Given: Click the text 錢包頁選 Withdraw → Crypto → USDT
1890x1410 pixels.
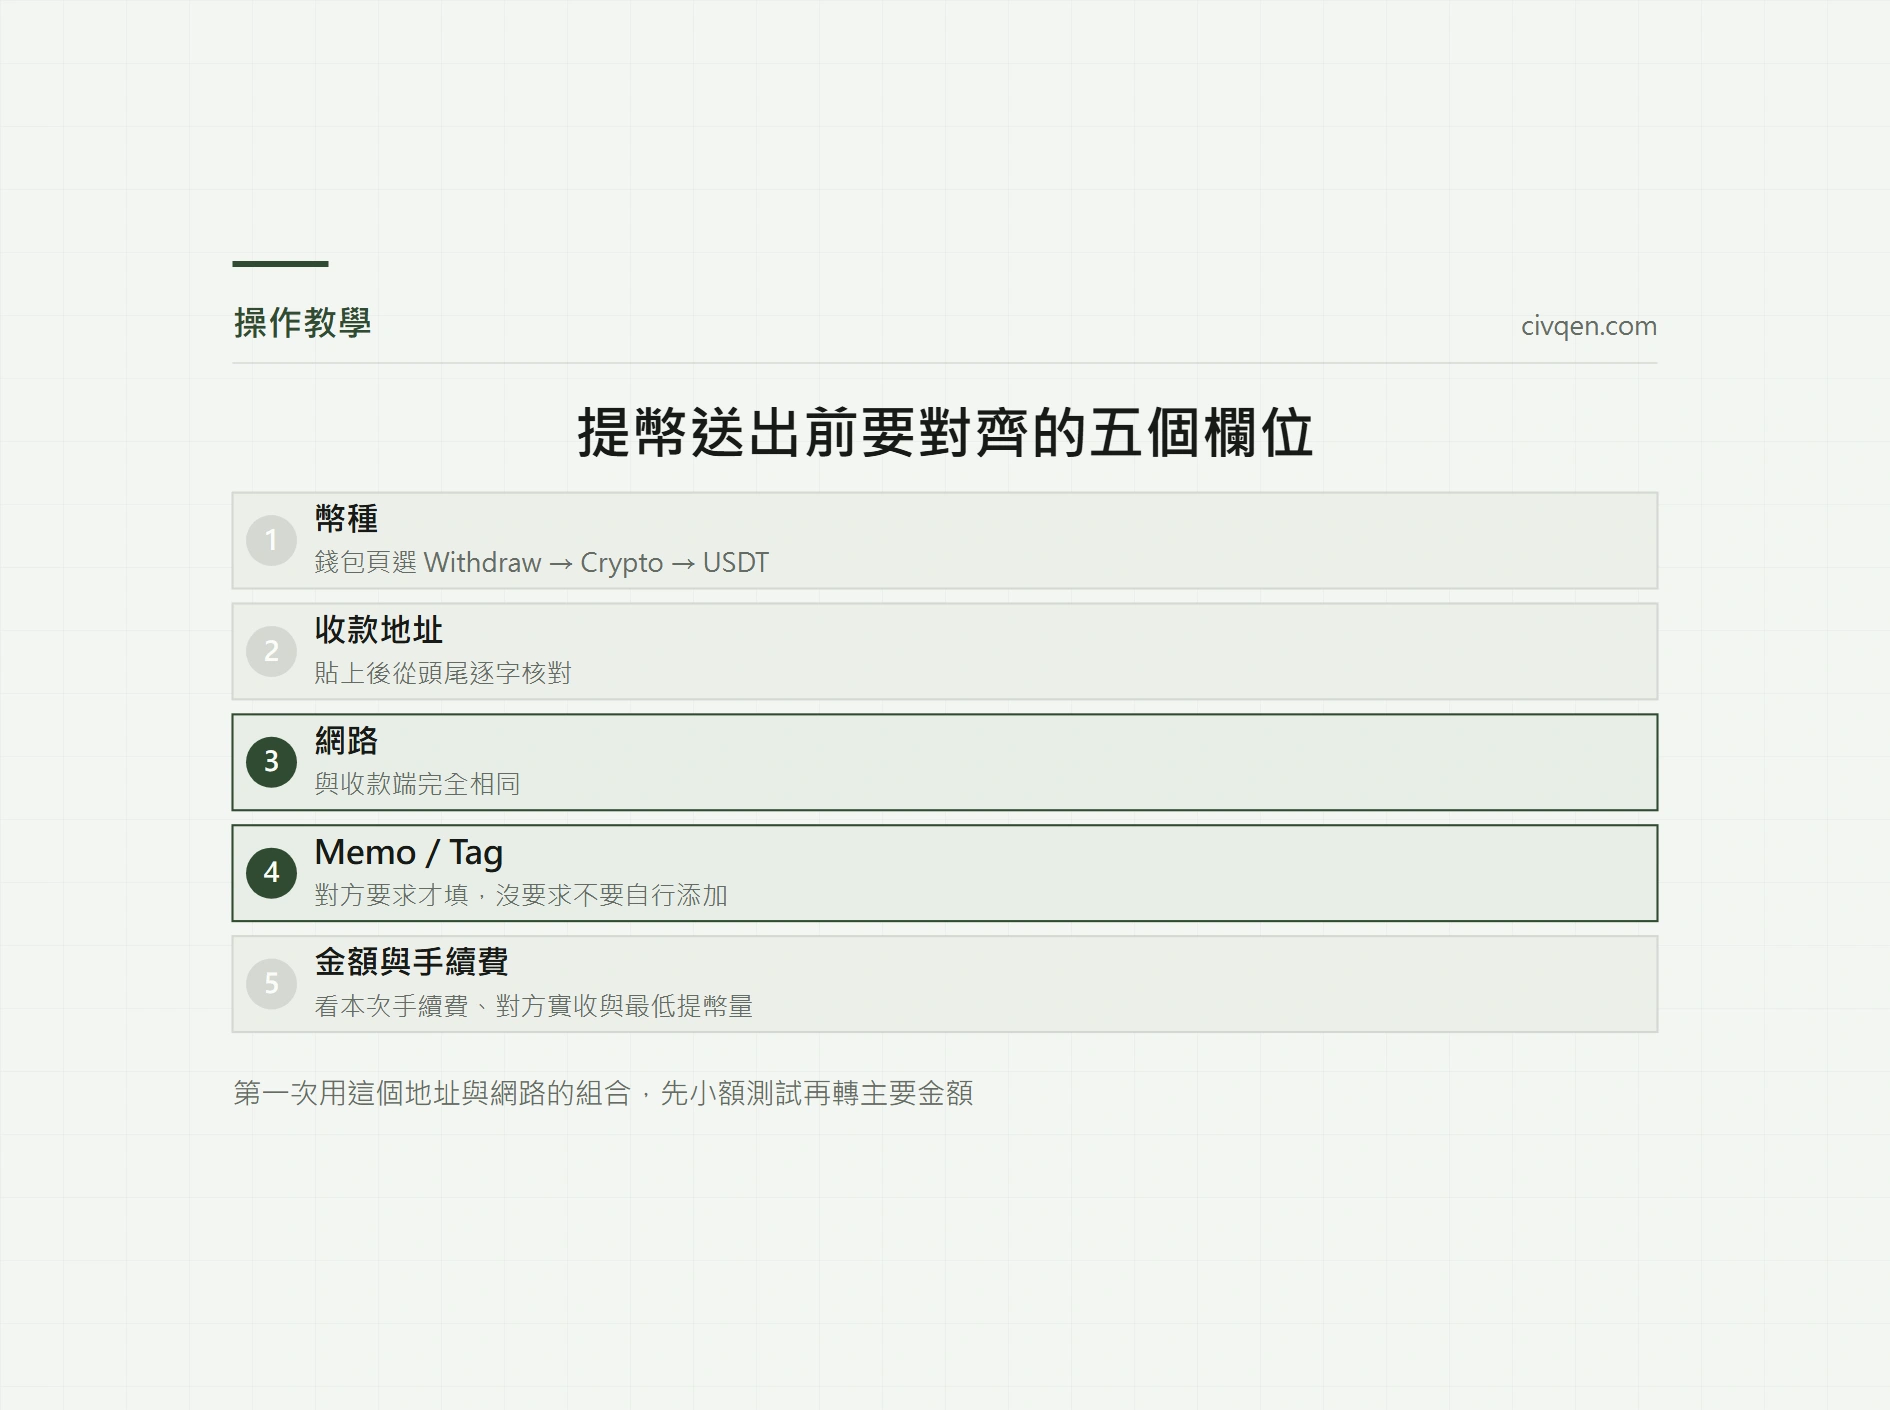Looking at the screenshot, I should pos(541,563).
